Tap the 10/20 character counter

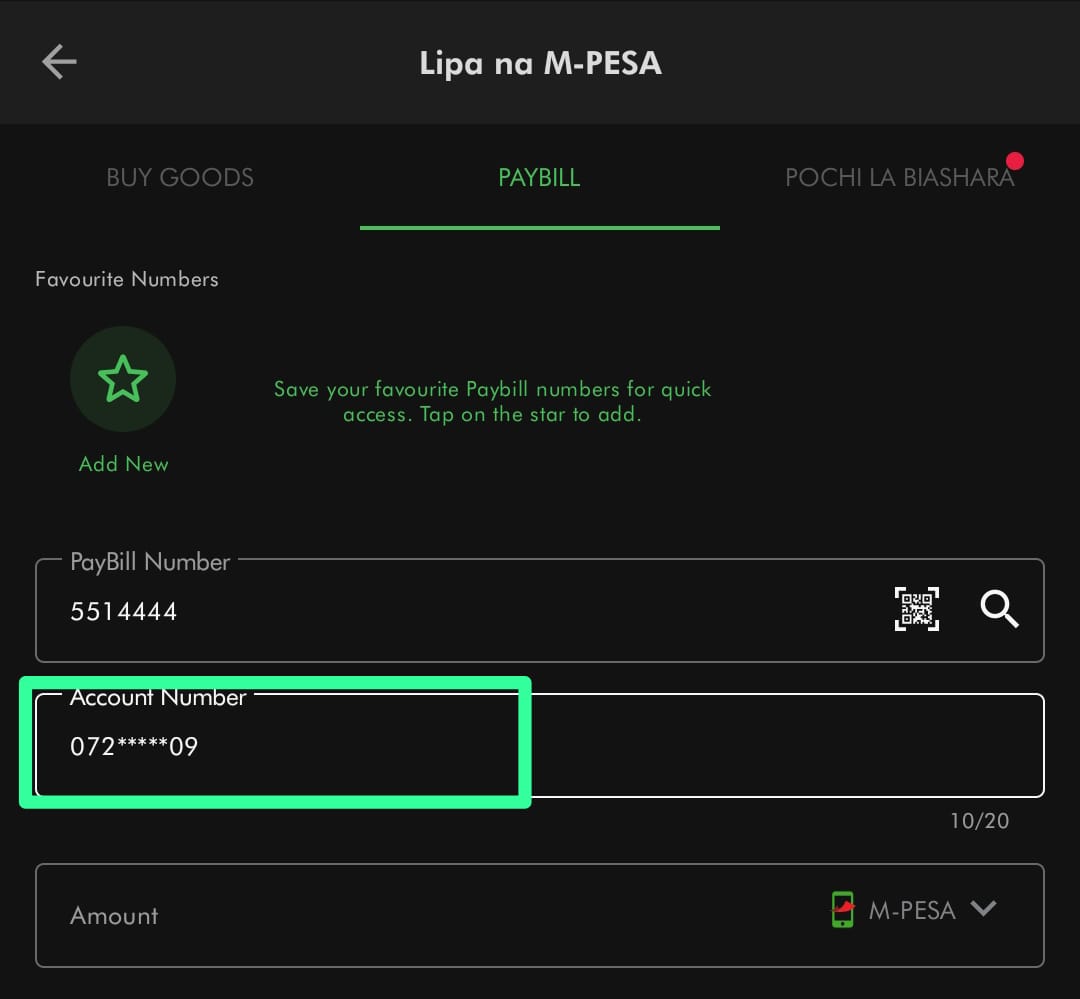979,821
